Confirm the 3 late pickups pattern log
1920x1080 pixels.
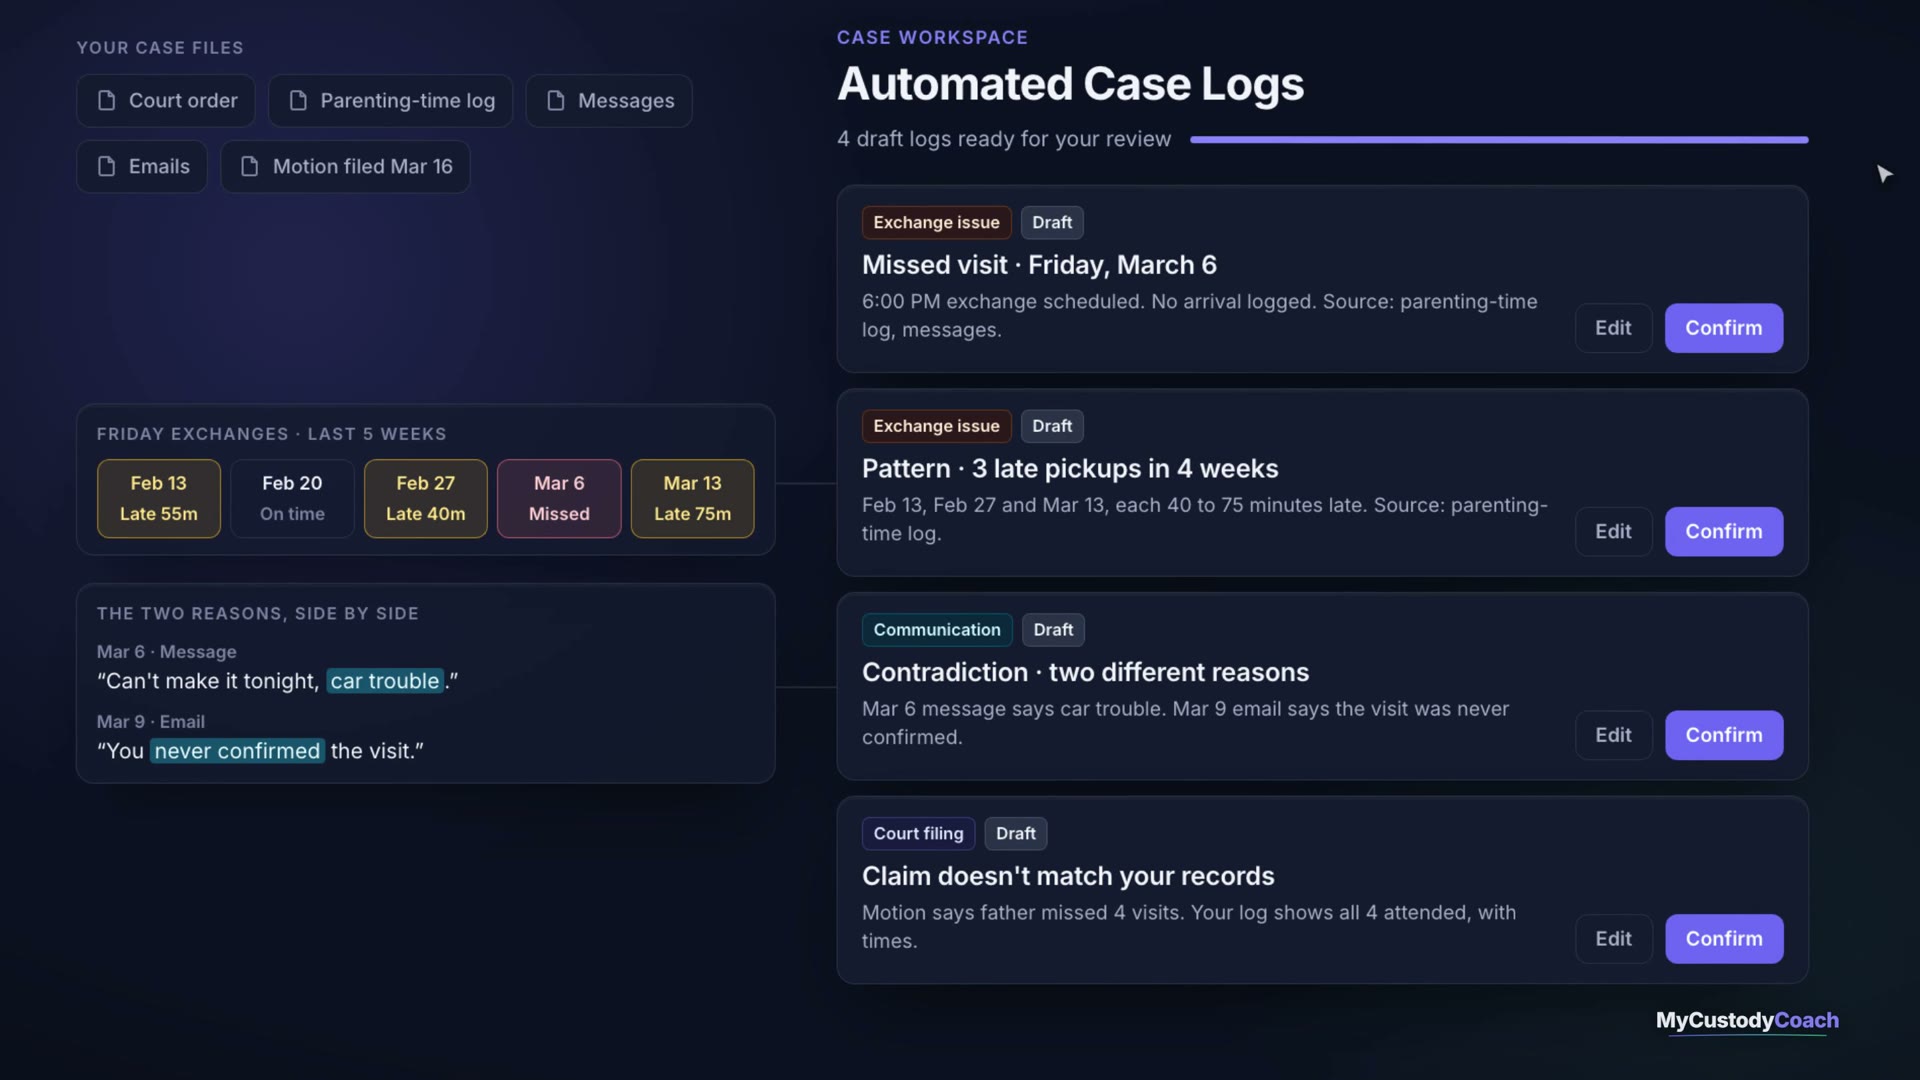(x=1723, y=532)
